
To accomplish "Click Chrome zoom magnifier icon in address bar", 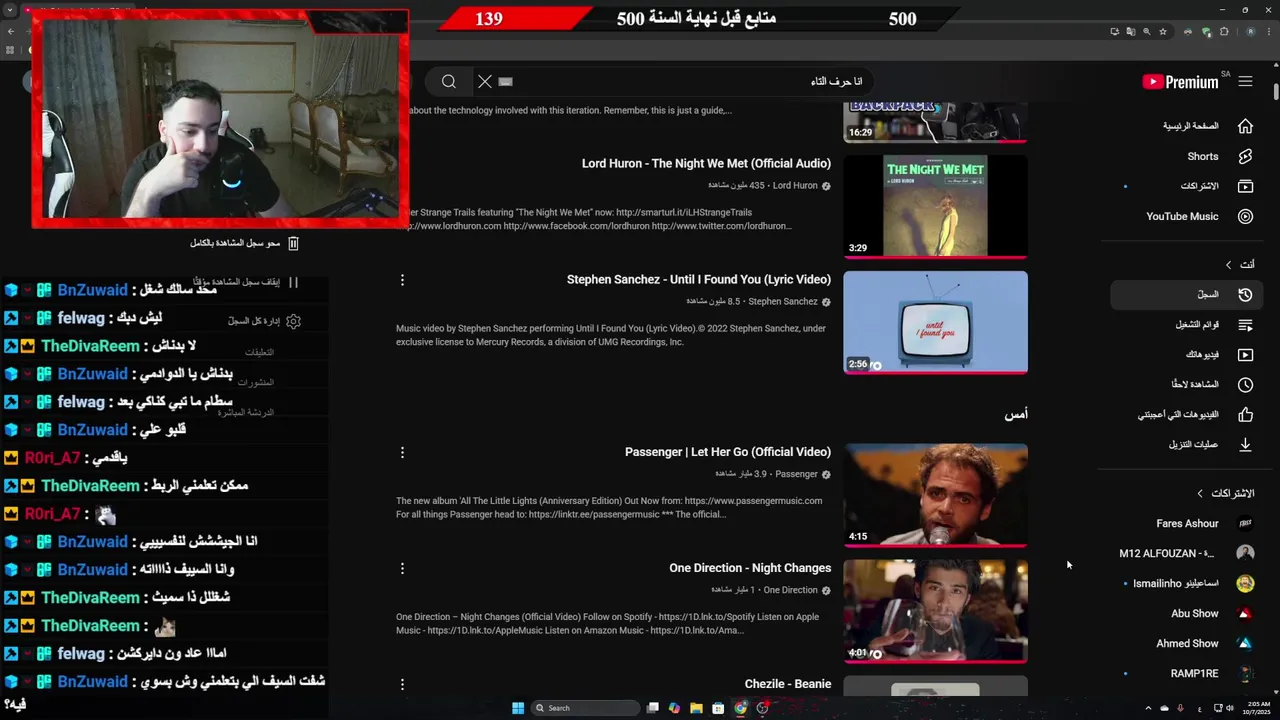I will pos(1146,32).
